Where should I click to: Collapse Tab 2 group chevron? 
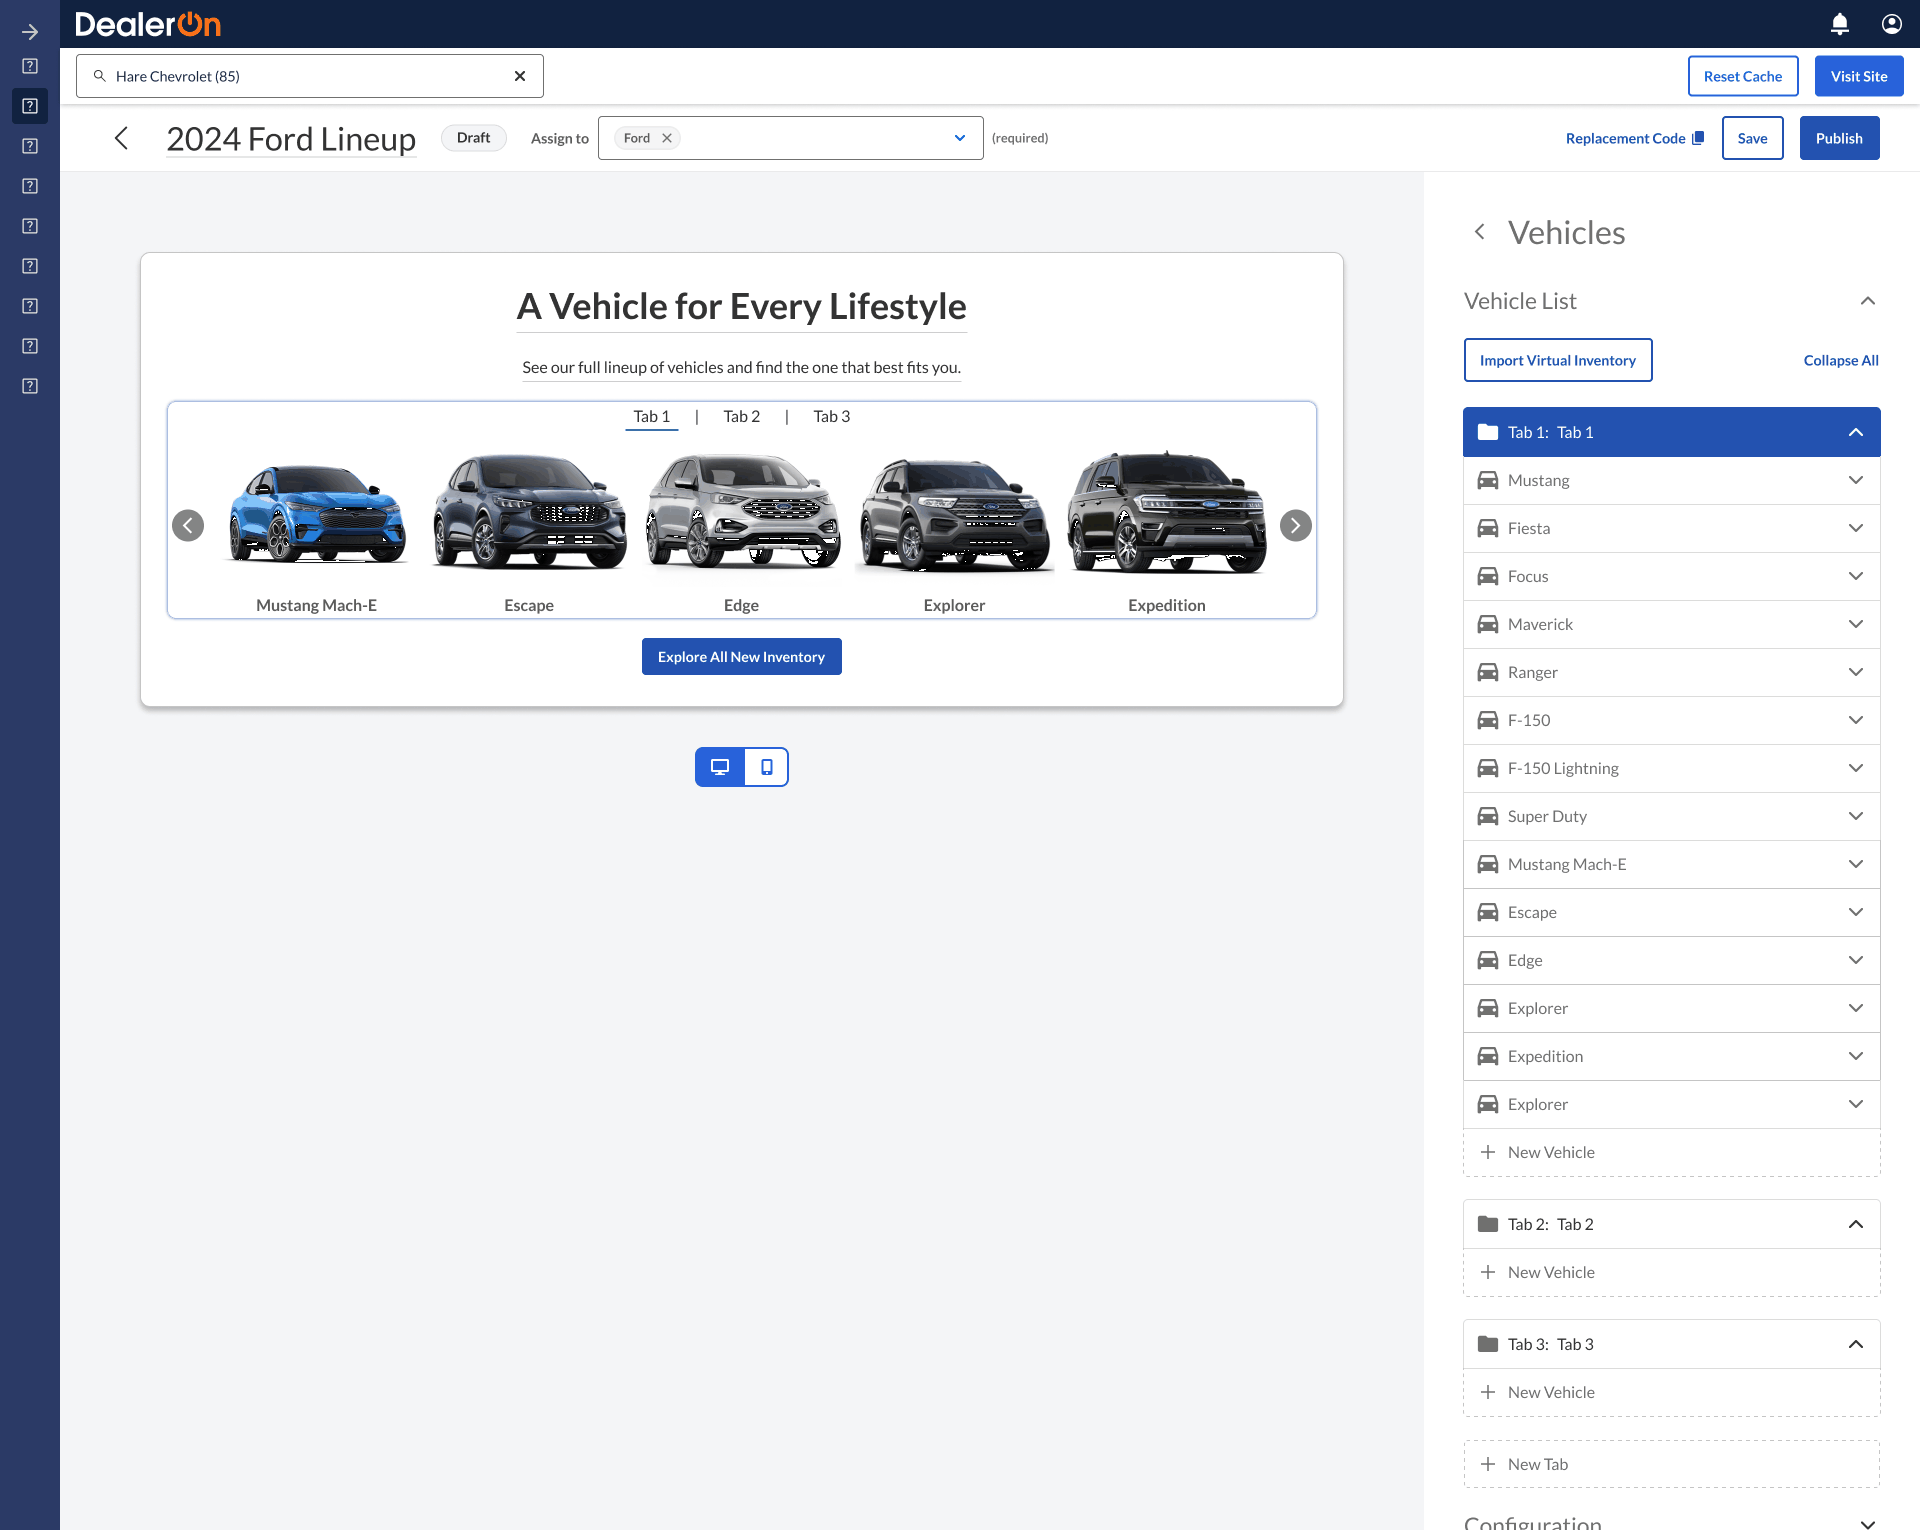pos(1856,1224)
